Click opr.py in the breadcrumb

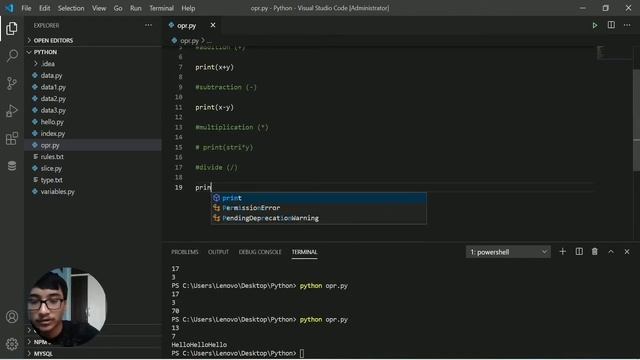point(189,40)
